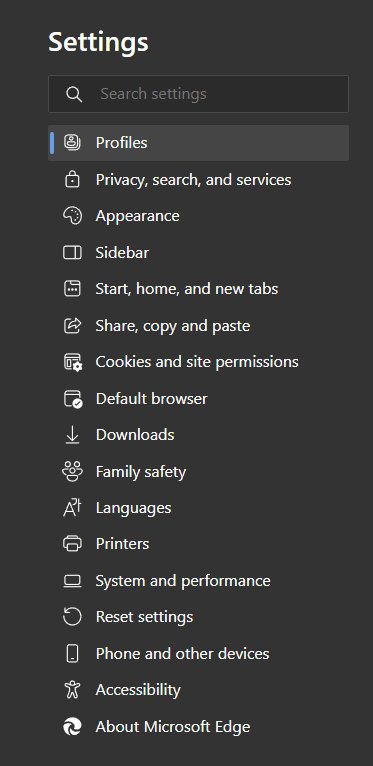Click the Reset settings circular arrow icon

72,617
